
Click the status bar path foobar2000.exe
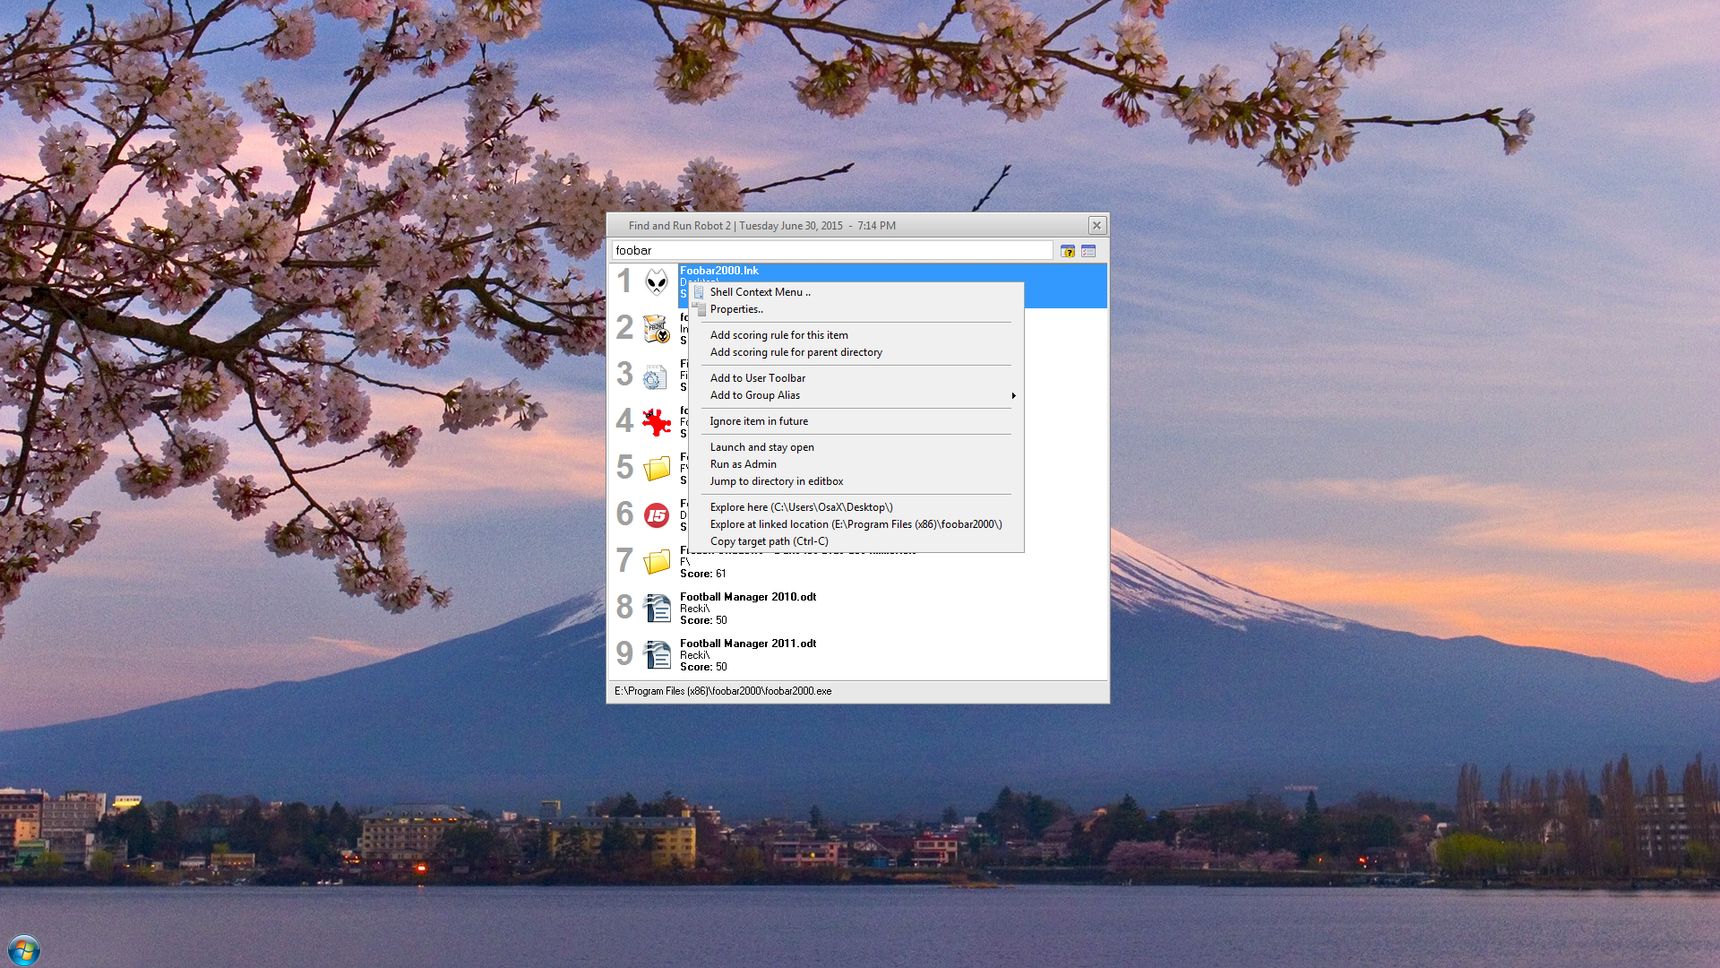[723, 691]
